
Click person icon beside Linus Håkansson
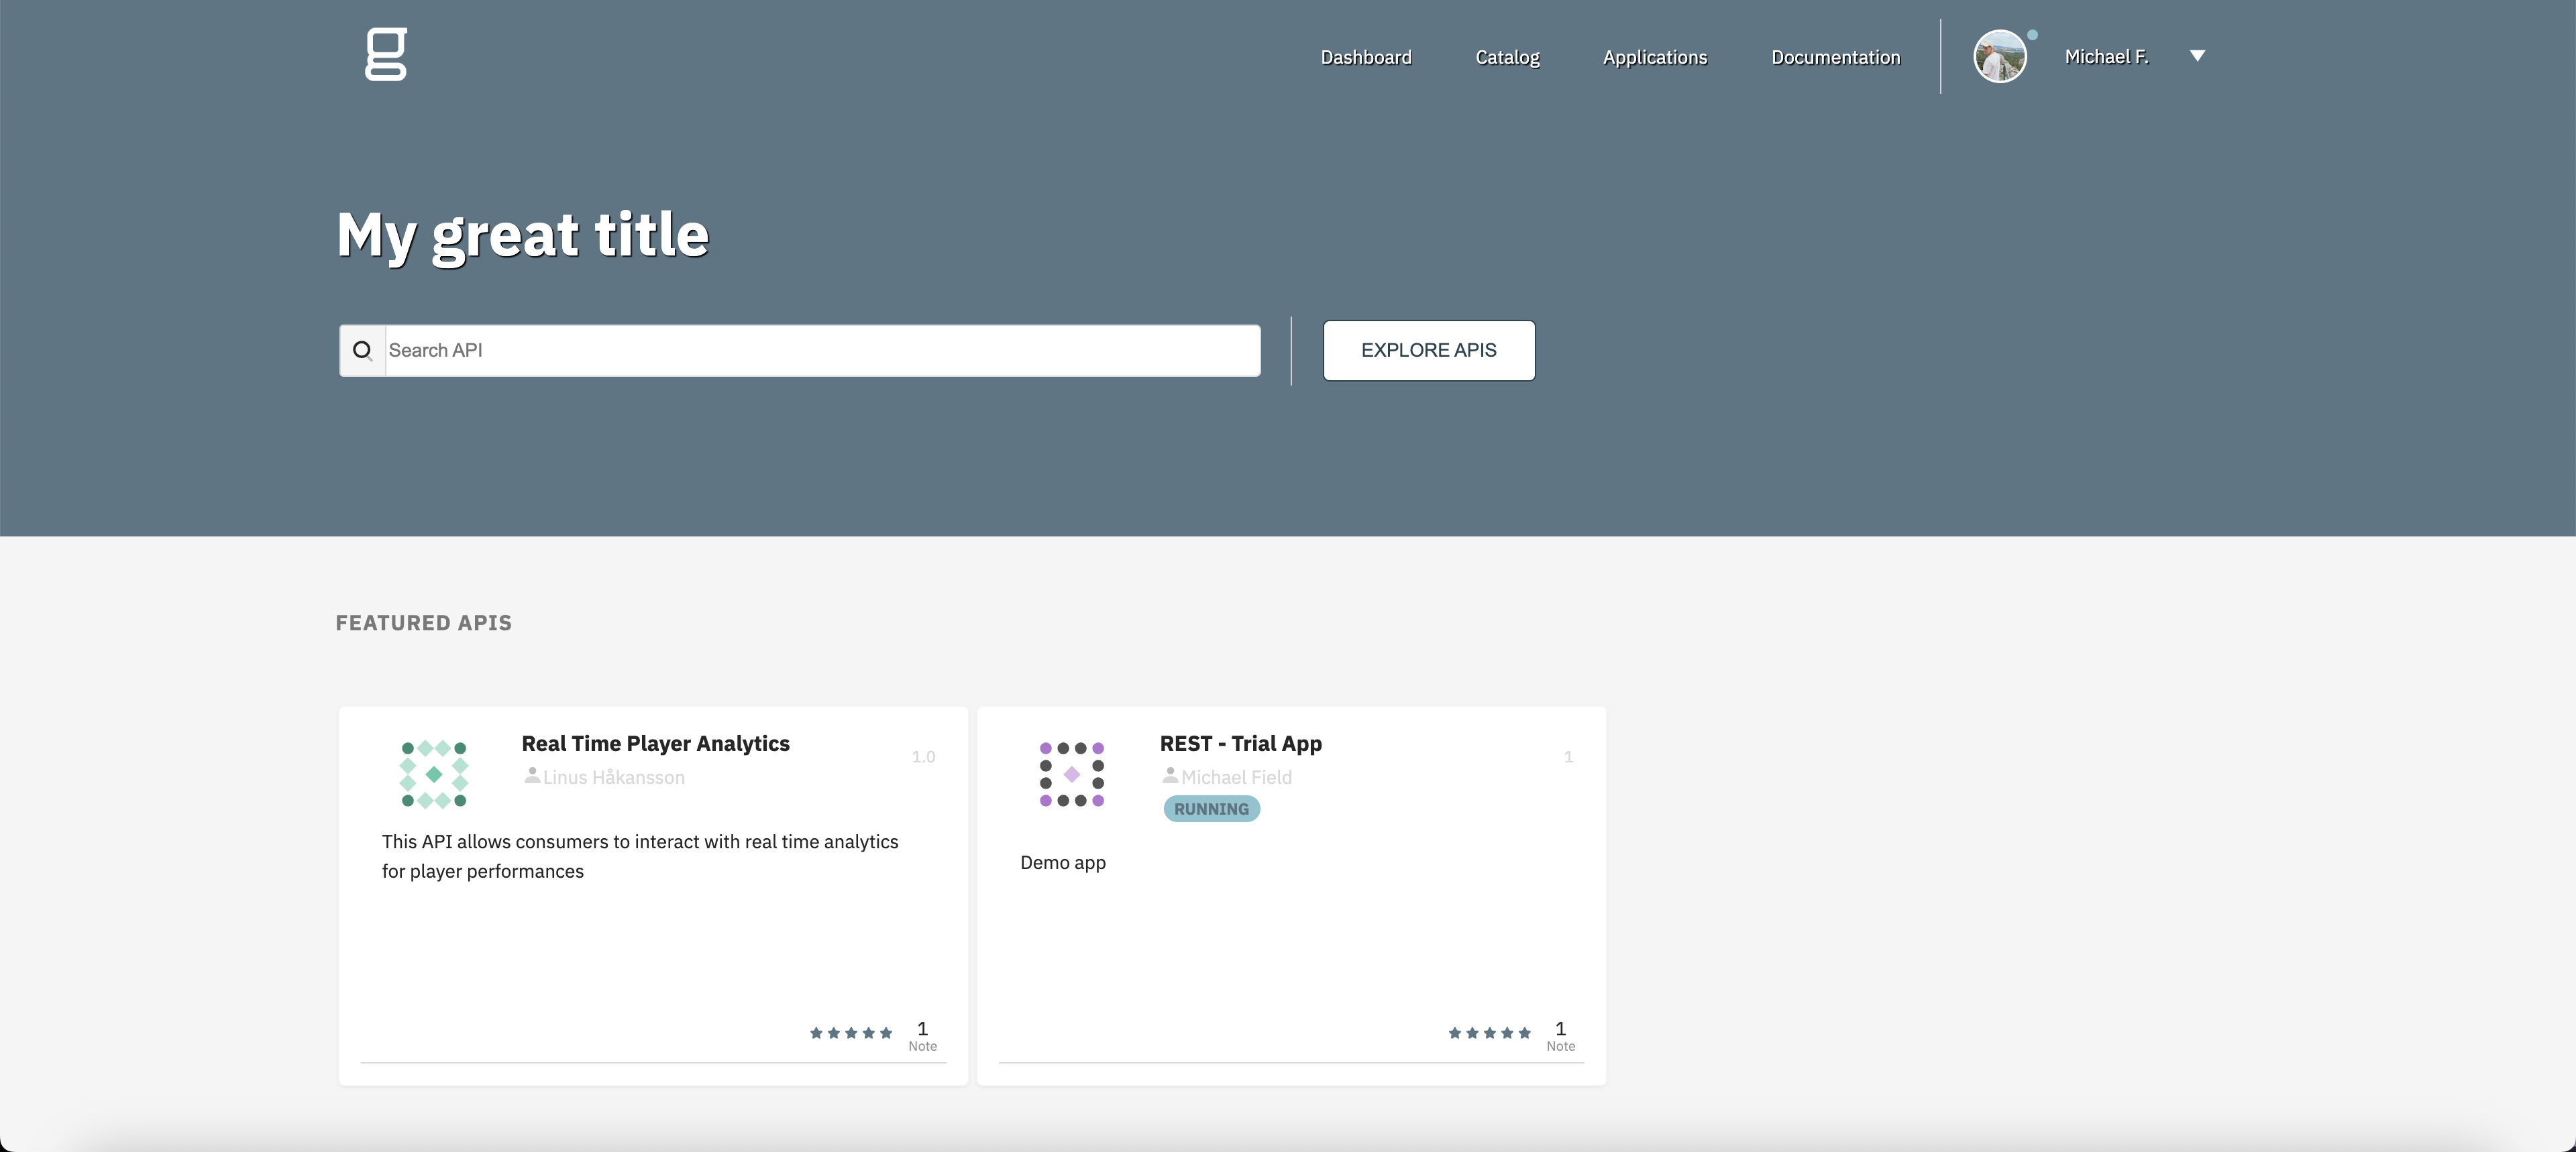[532, 775]
